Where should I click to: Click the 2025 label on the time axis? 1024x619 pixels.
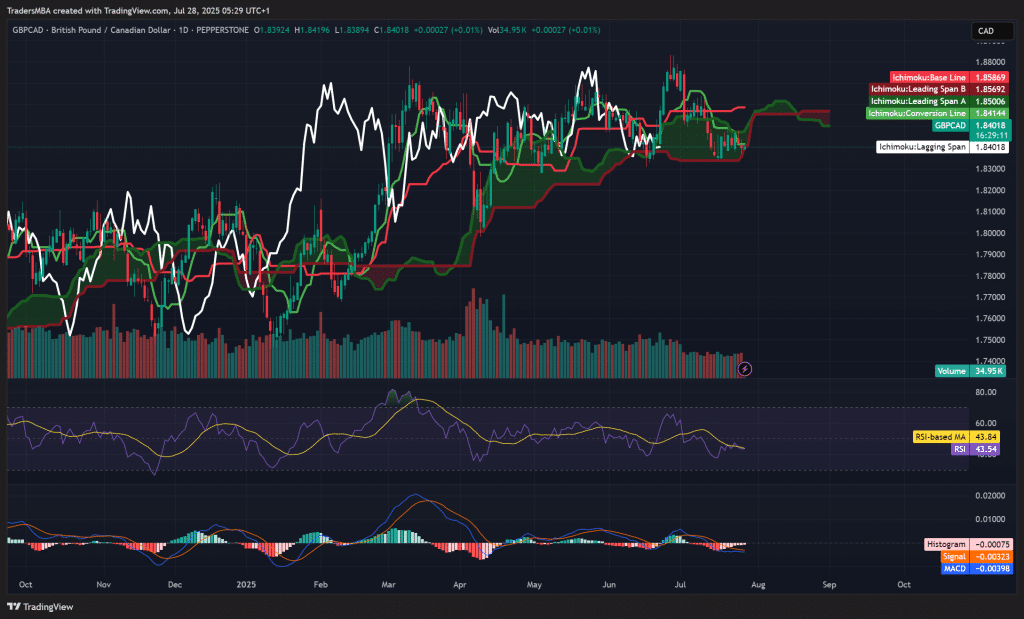247,584
